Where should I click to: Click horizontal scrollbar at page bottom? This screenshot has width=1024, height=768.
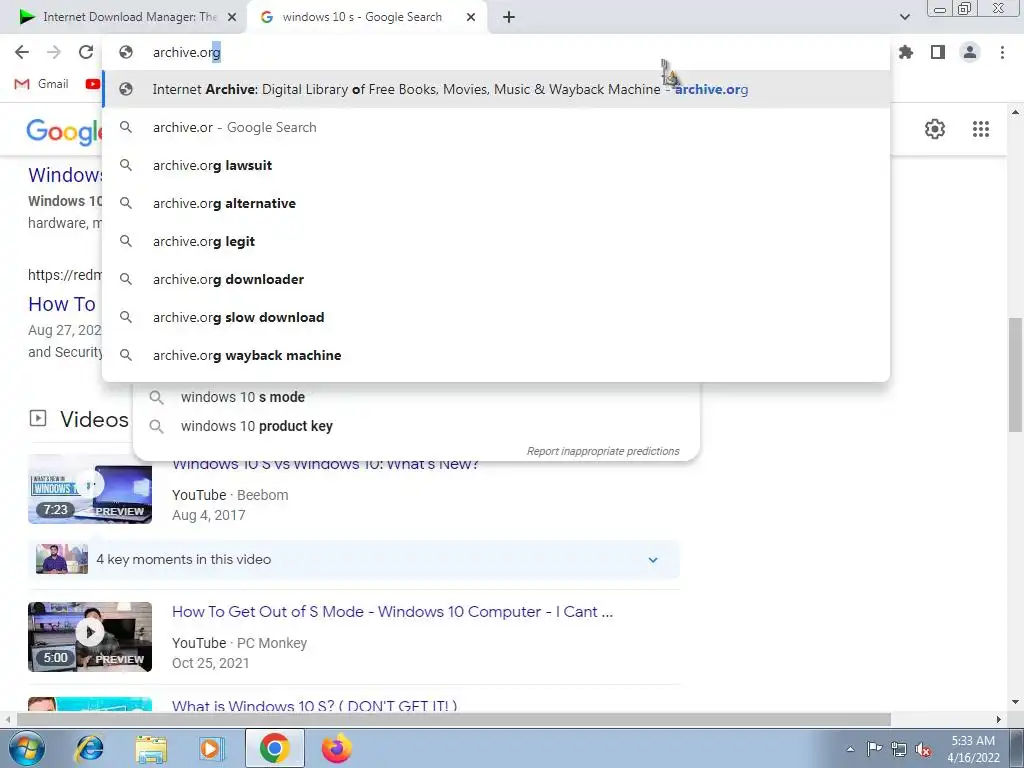(454, 719)
